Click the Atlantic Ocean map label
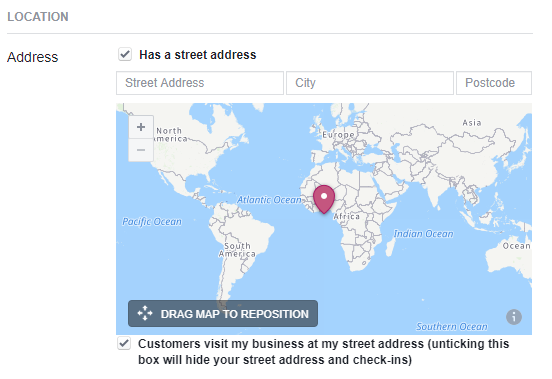552x379 pixels. [x=269, y=200]
